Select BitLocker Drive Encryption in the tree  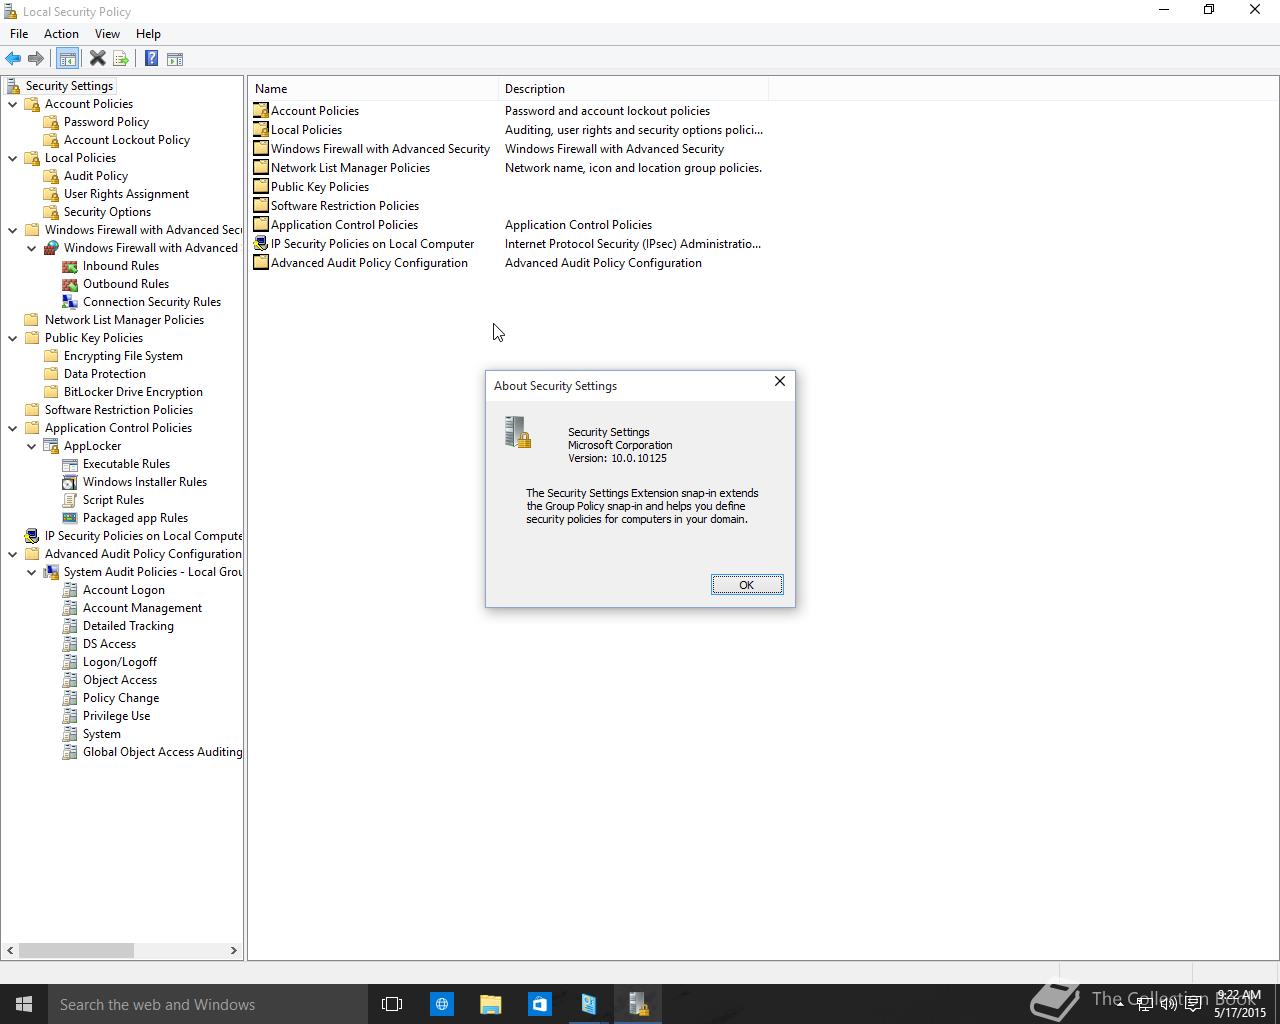click(133, 392)
